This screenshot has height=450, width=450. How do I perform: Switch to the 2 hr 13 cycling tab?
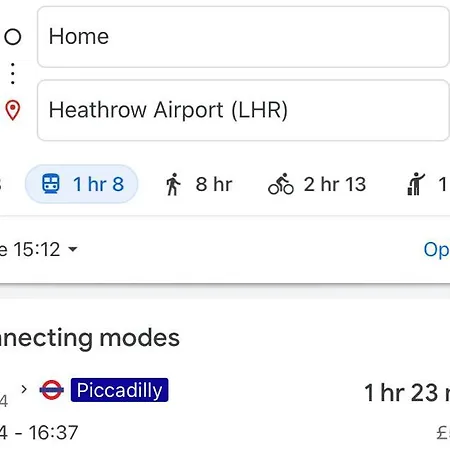click(x=317, y=184)
